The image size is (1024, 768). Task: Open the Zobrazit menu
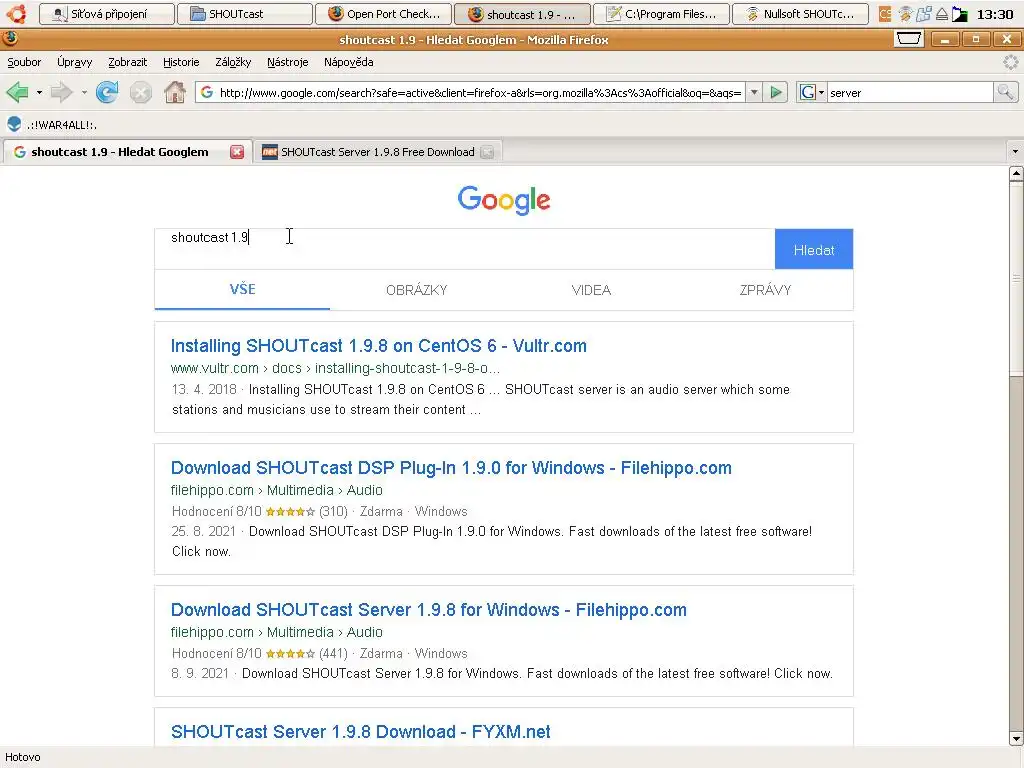pos(127,62)
